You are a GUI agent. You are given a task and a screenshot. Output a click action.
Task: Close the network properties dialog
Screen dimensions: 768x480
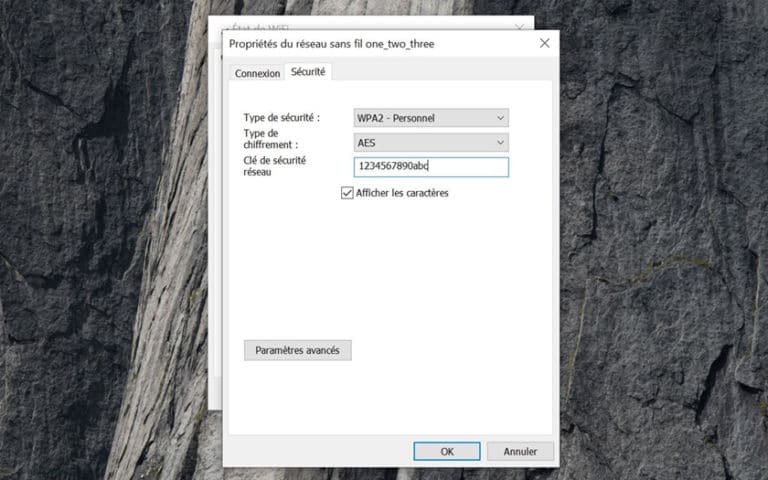point(544,44)
